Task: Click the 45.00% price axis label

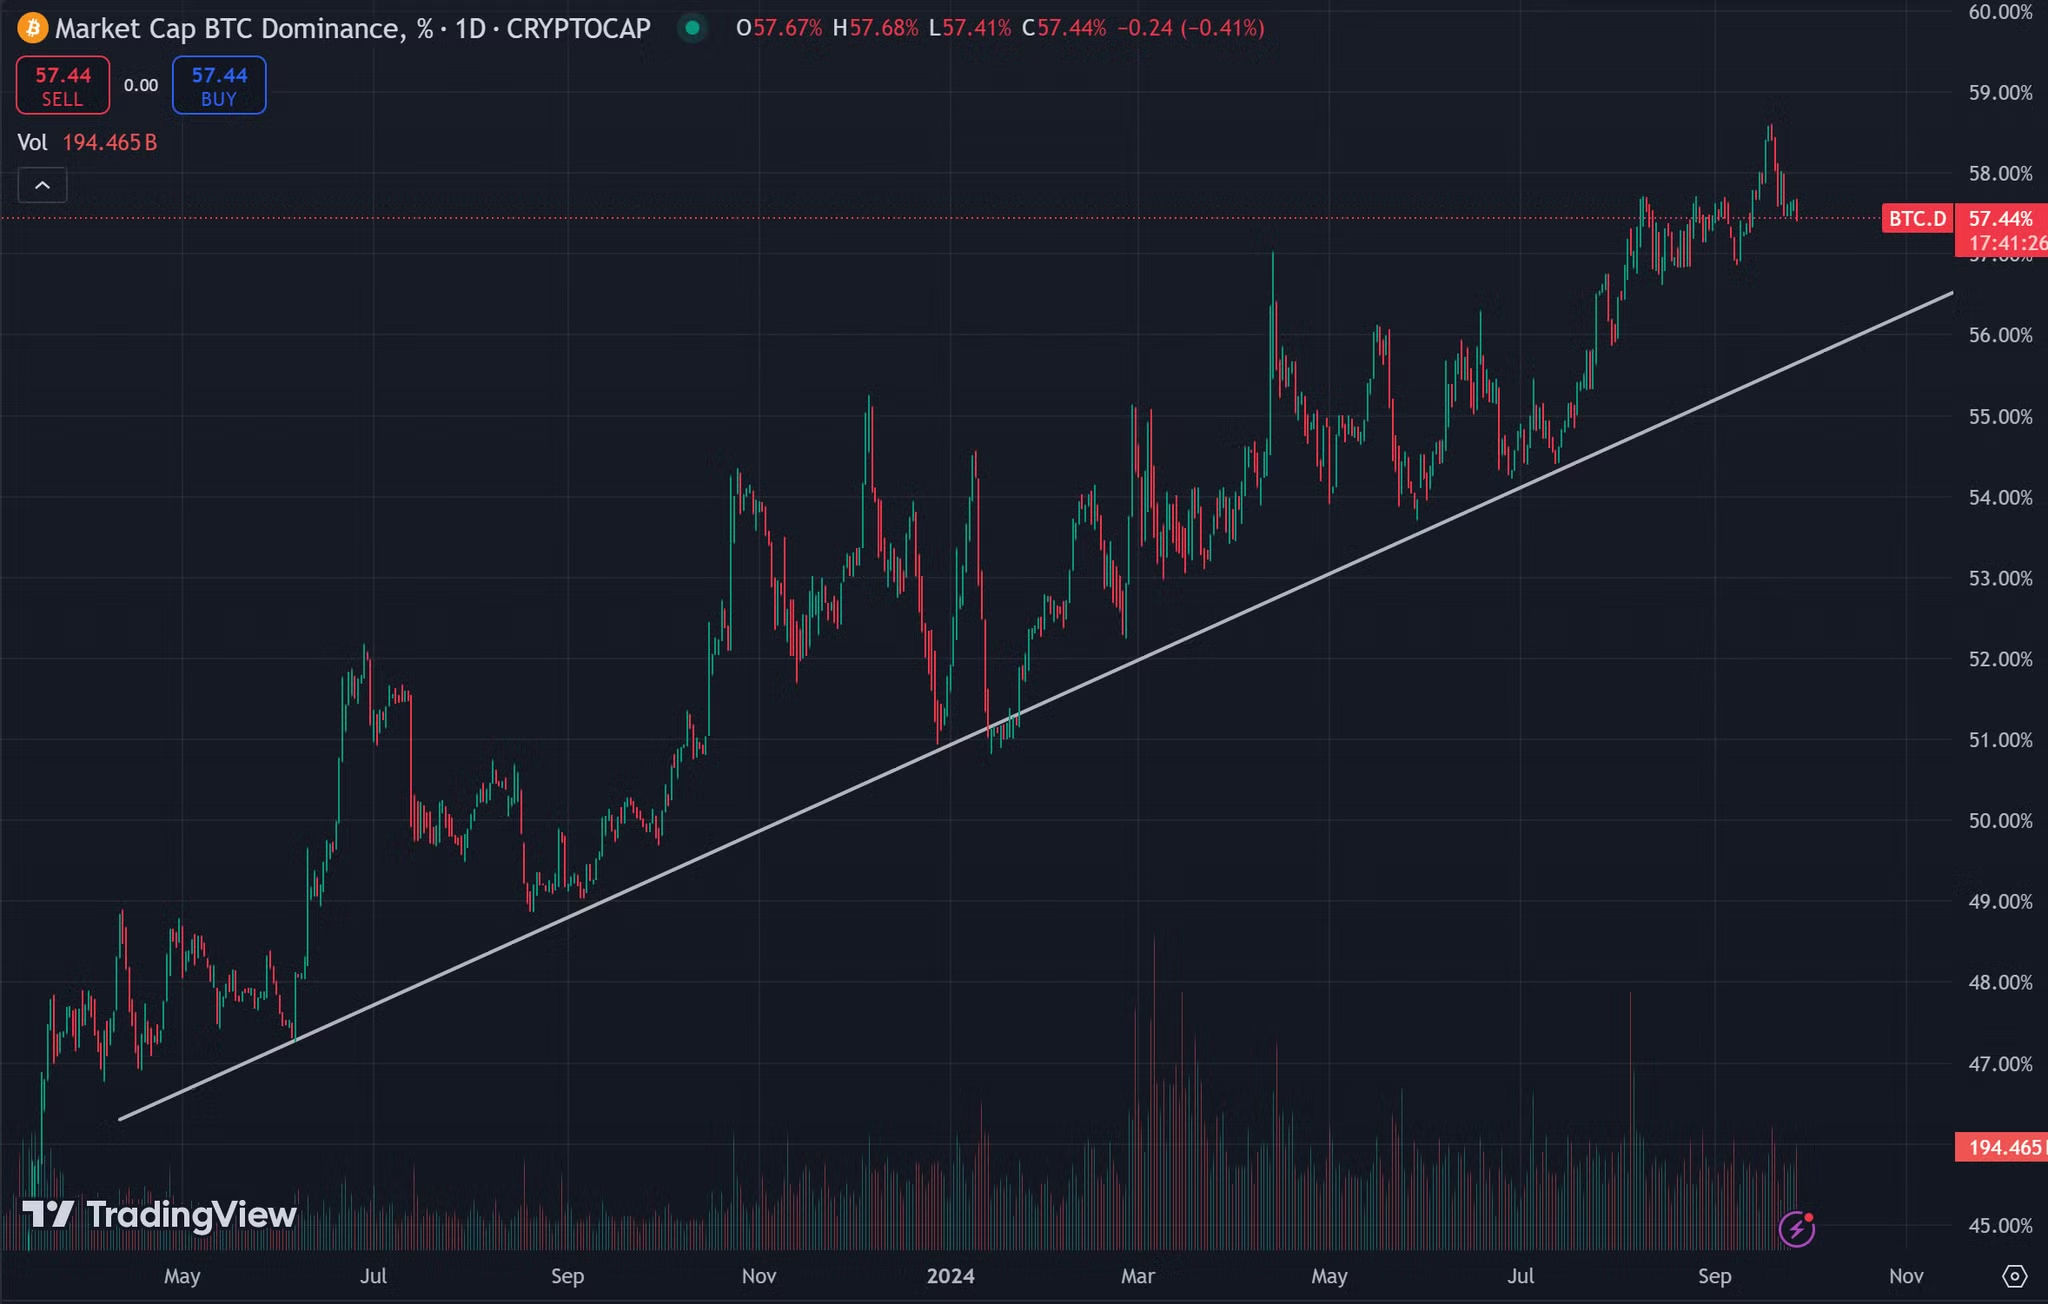Action: 2000,1225
